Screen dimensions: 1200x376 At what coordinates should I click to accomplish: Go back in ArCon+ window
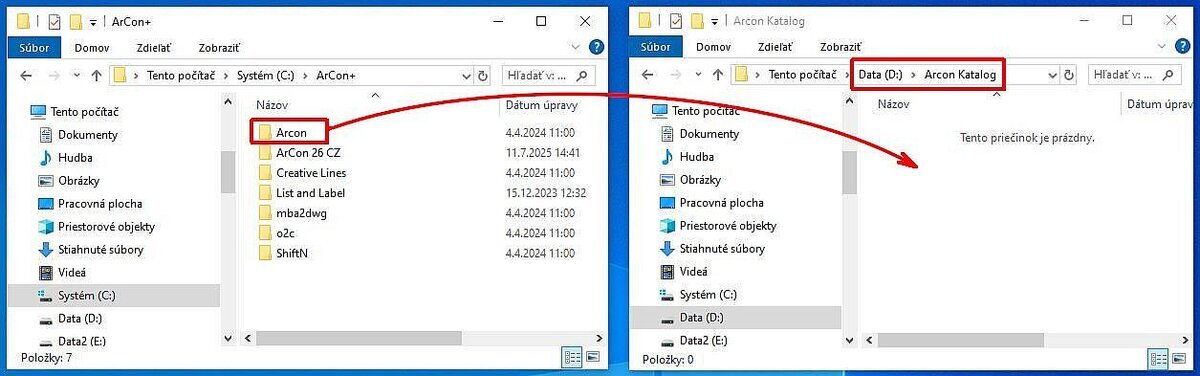(28, 75)
